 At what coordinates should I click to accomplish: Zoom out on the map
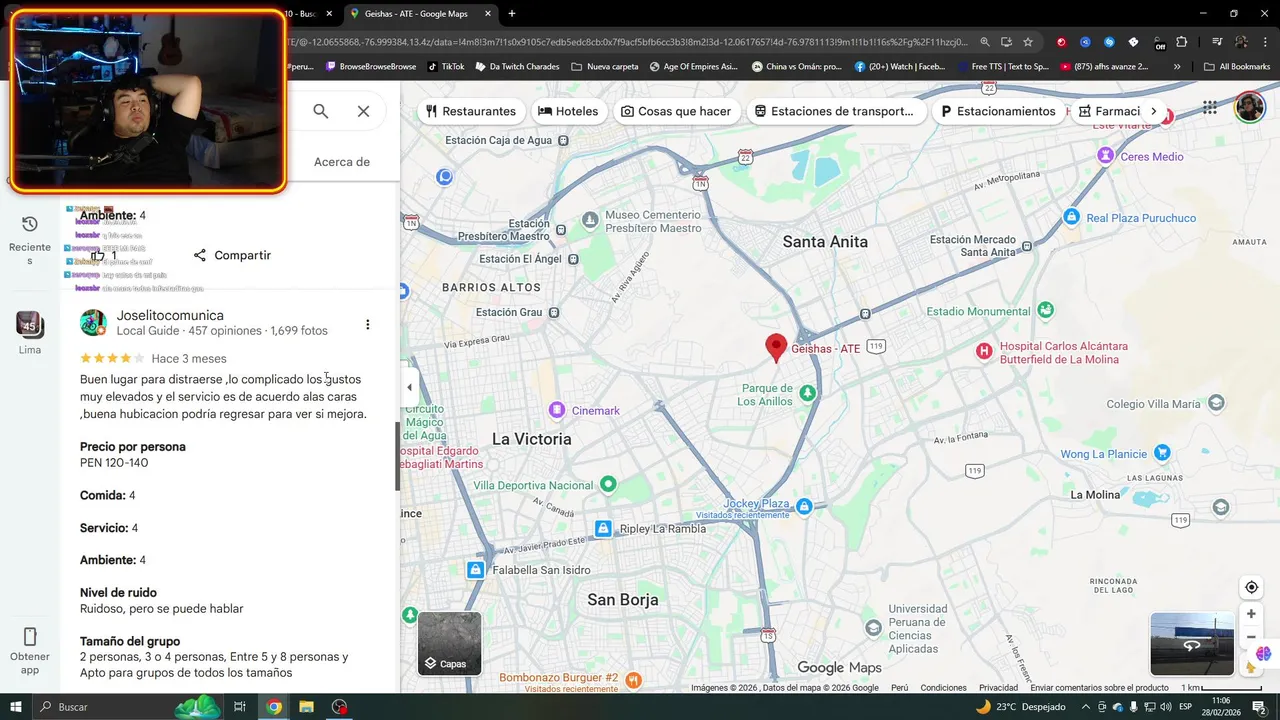[x=1251, y=638]
